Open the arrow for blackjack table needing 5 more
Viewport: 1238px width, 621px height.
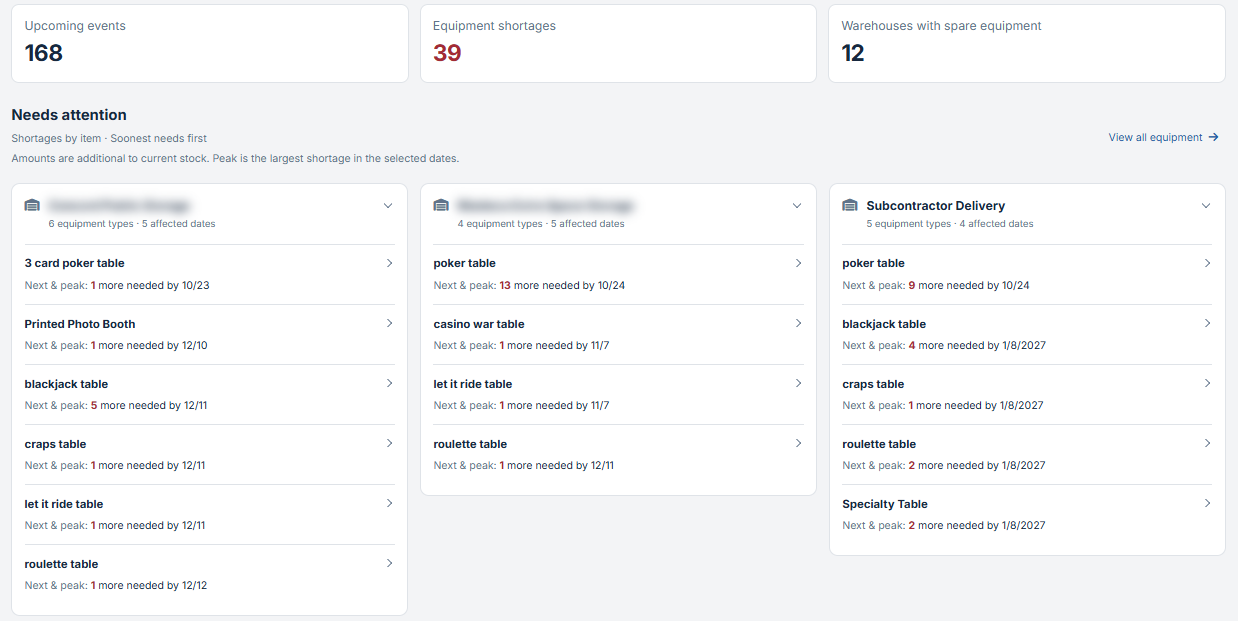[x=389, y=383]
